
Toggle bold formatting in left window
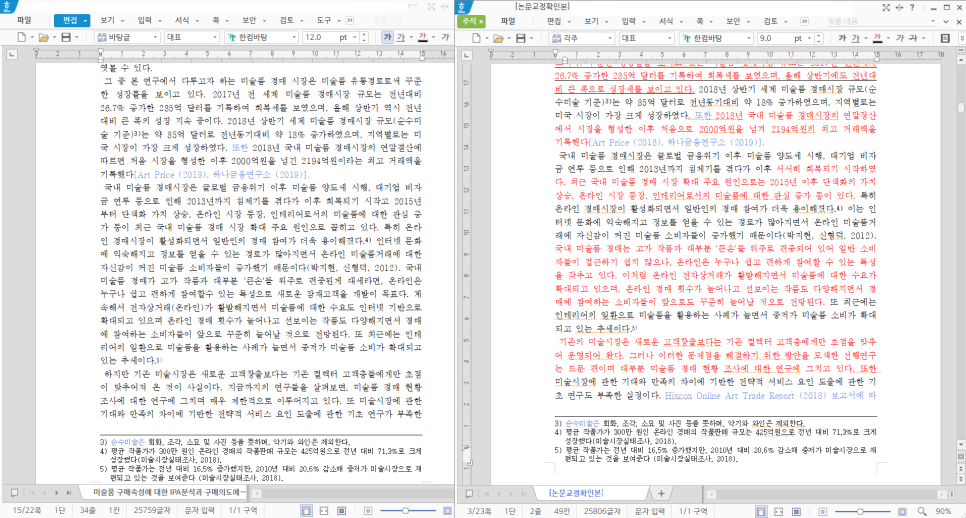[x=388, y=38]
